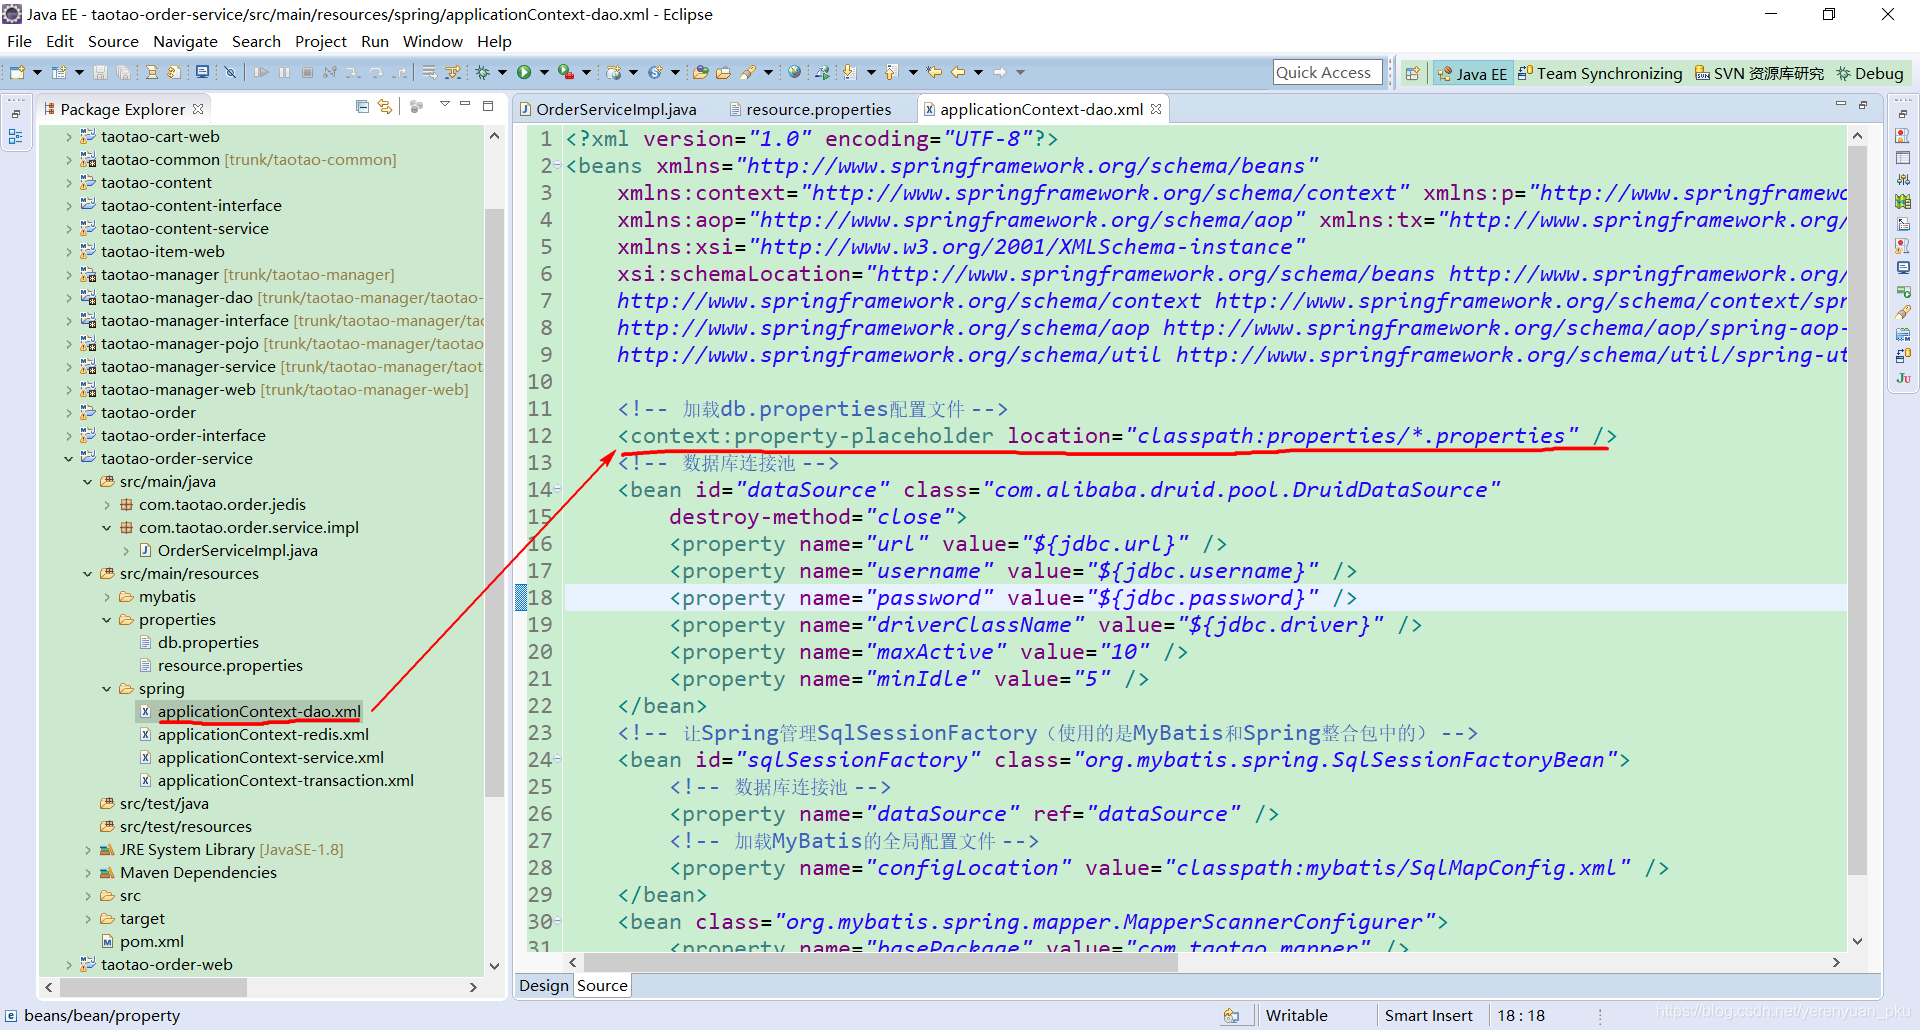Click Package Explorer vertical scroll down arrow
Screen dimensions: 1920x1030
(494, 965)
